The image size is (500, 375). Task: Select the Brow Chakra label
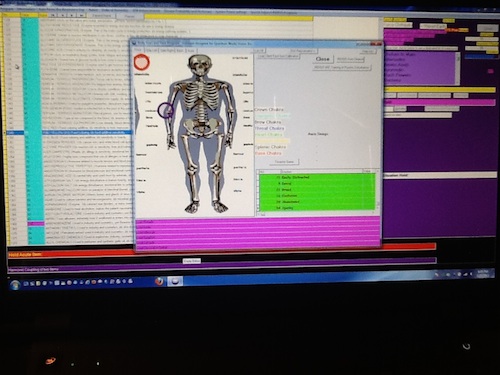coord(268,122)
